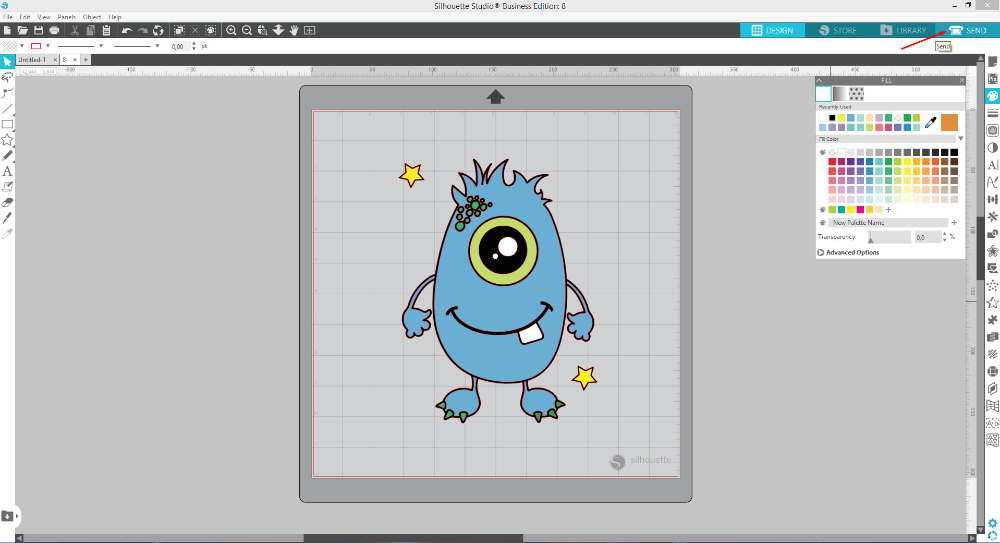This screenshot has height=543, width=1000.
Task: Select the Lasso selection tool
Action: coord(7,77)
